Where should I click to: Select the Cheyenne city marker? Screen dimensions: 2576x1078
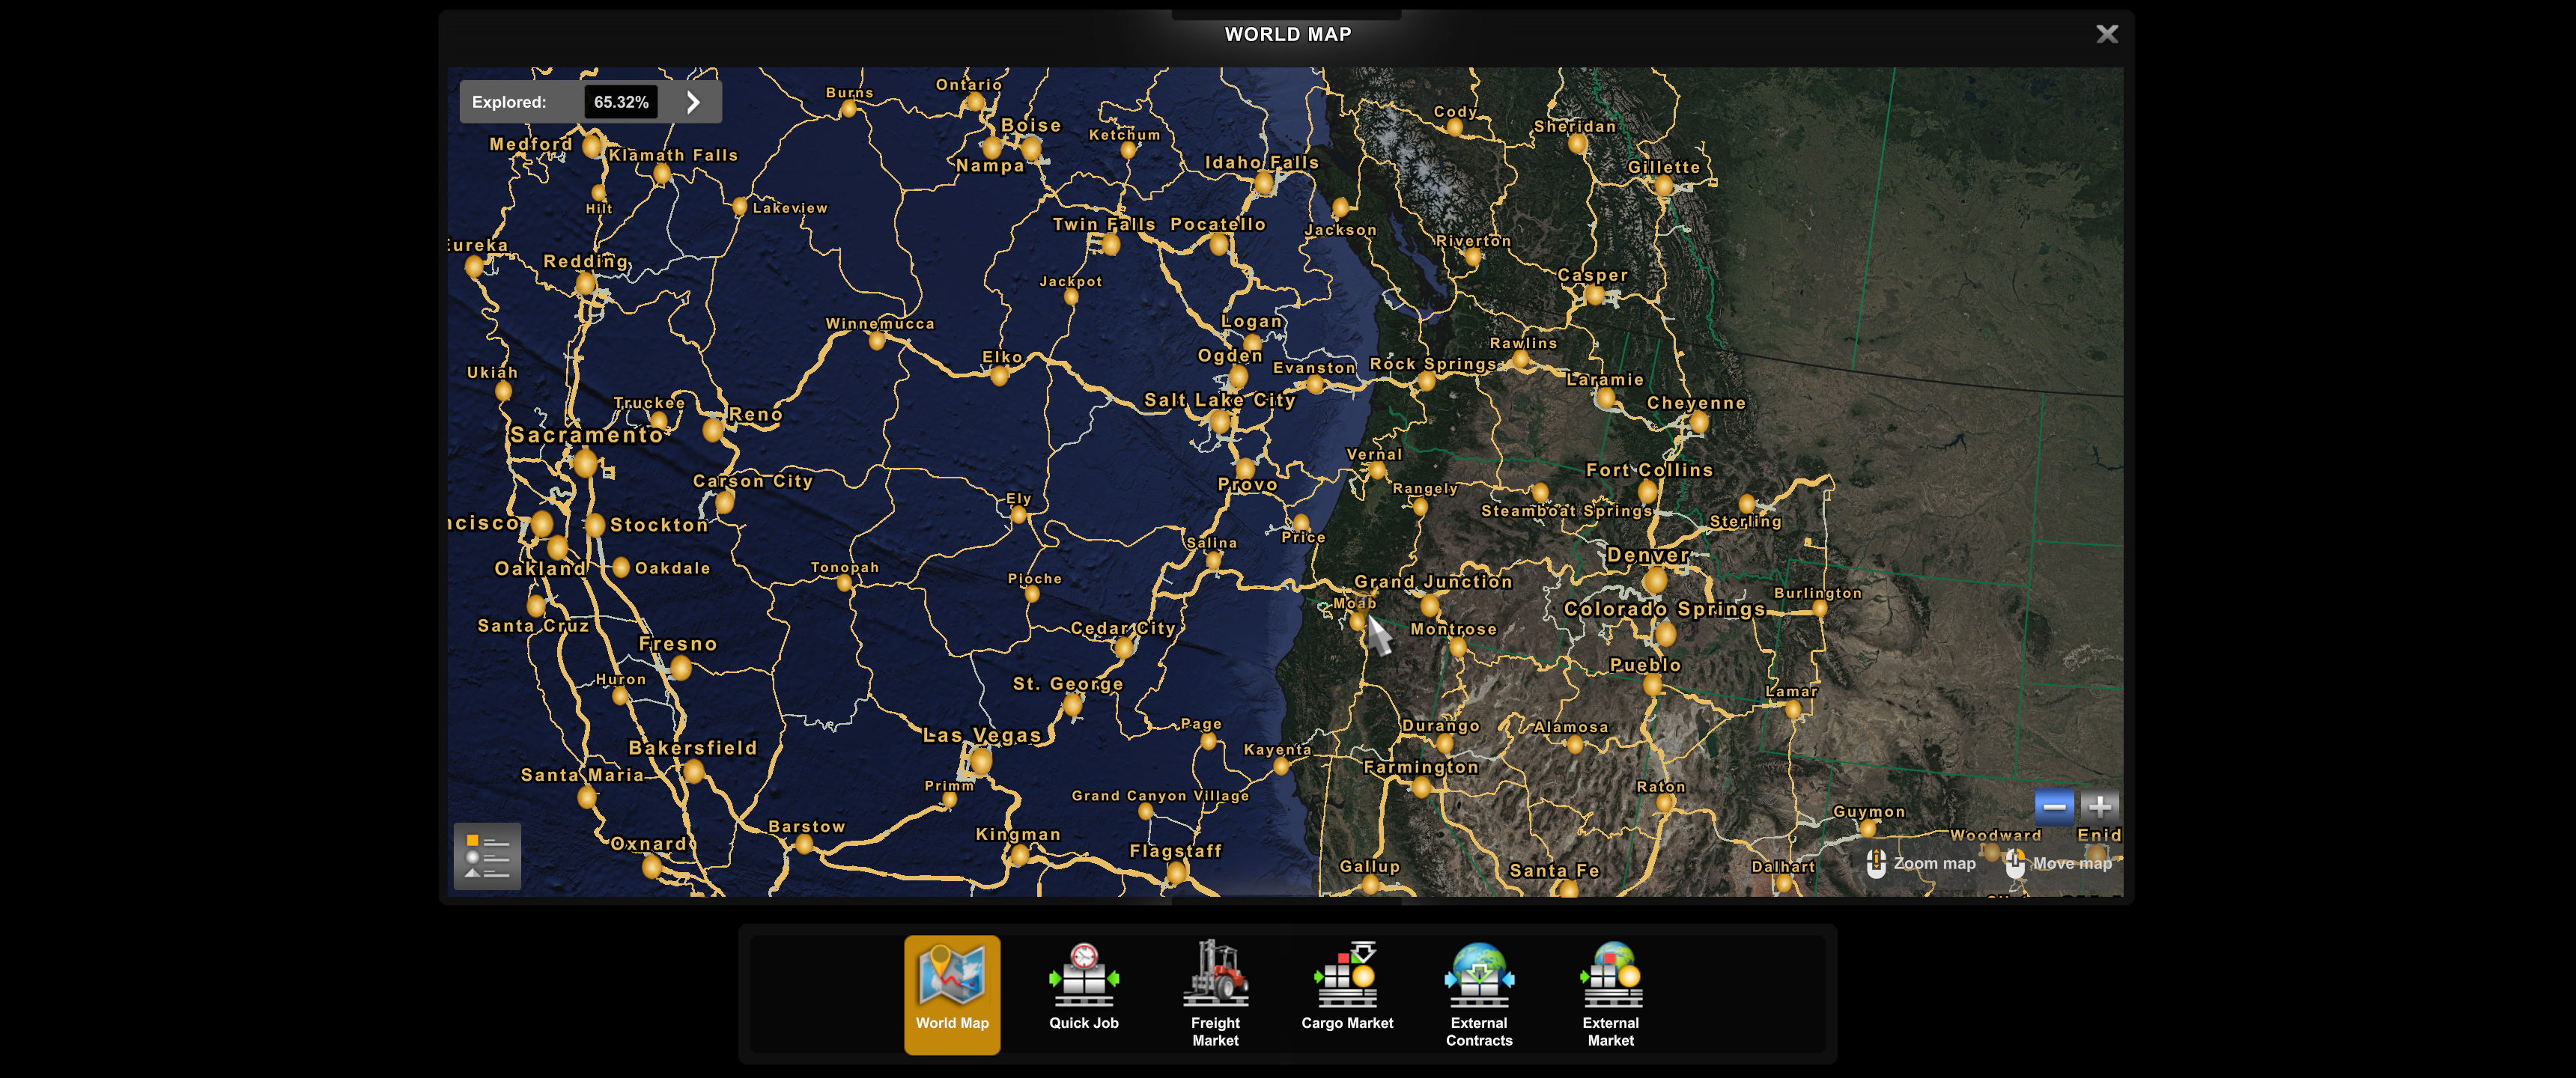click(1698, 423)
